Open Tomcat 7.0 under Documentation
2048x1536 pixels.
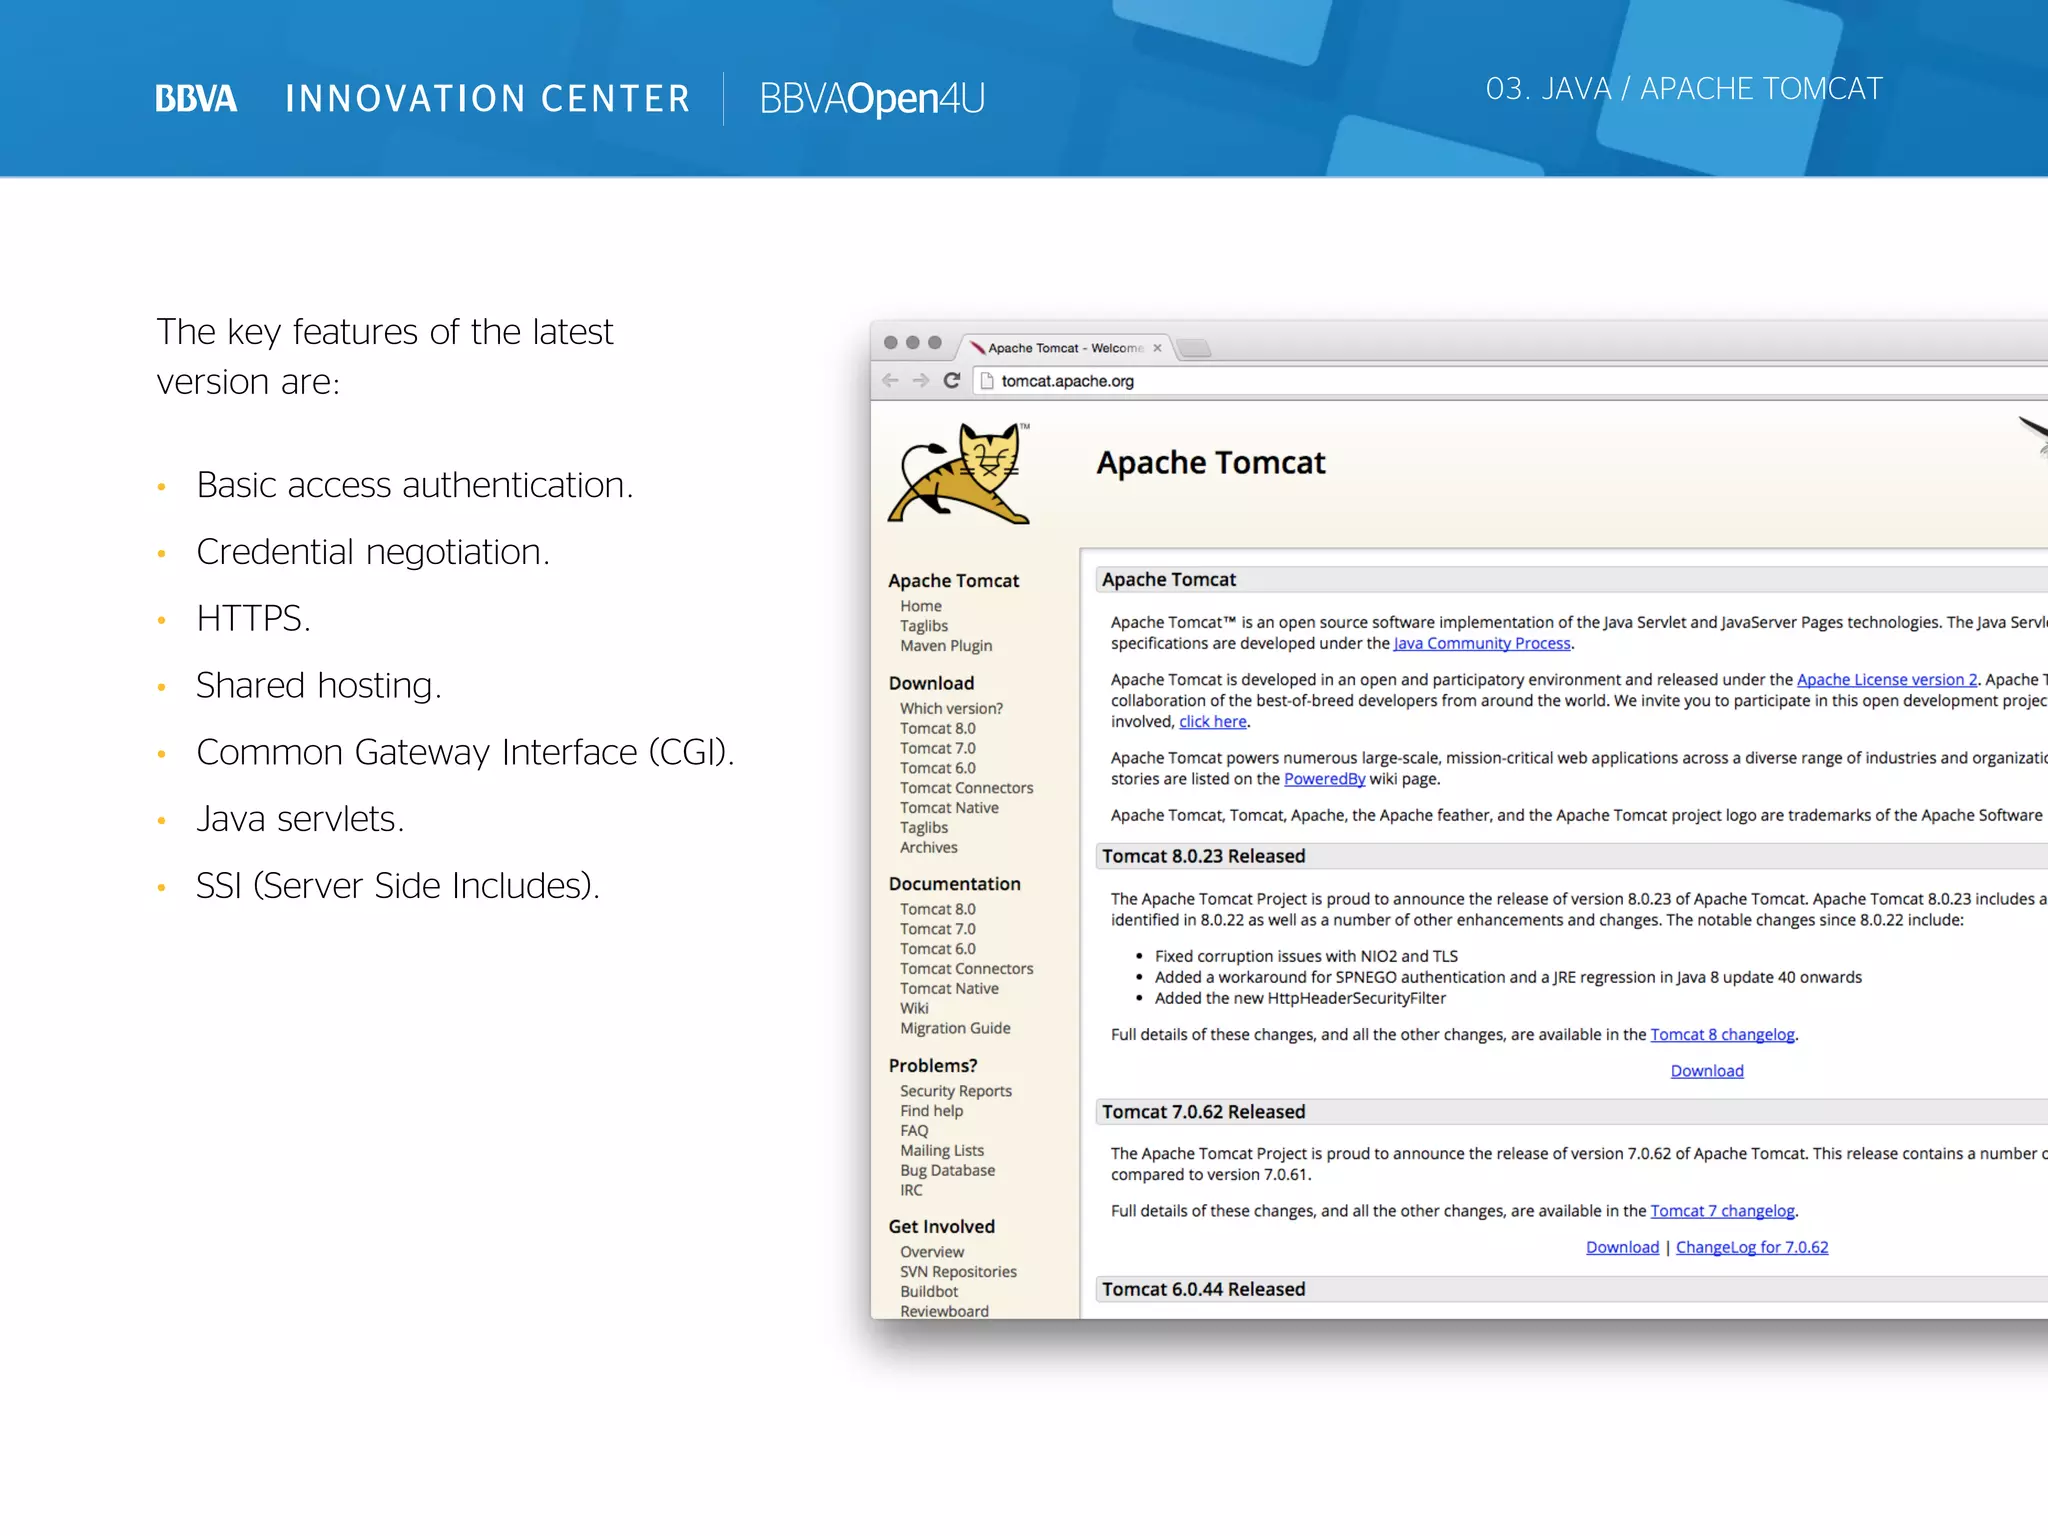pyautogui.click(x=938, y=929)
